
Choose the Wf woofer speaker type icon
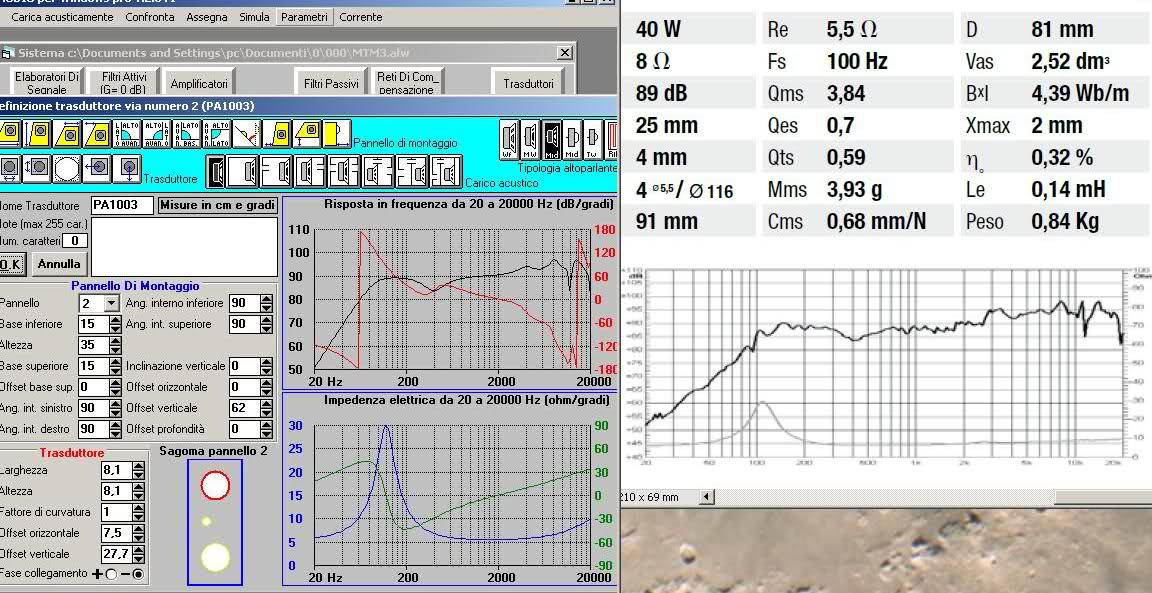(509, 139)
